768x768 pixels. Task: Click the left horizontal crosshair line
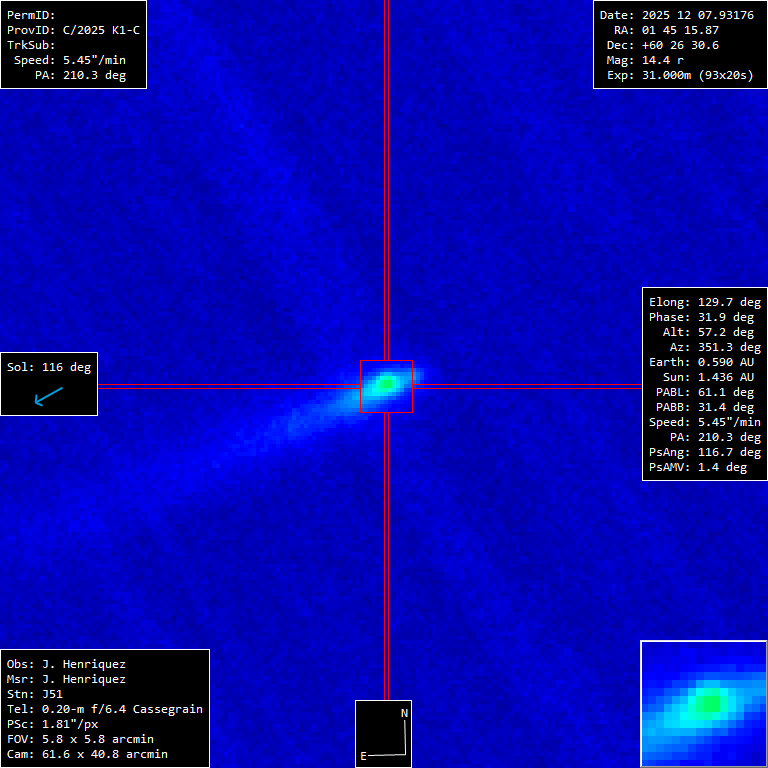point(228,385)
